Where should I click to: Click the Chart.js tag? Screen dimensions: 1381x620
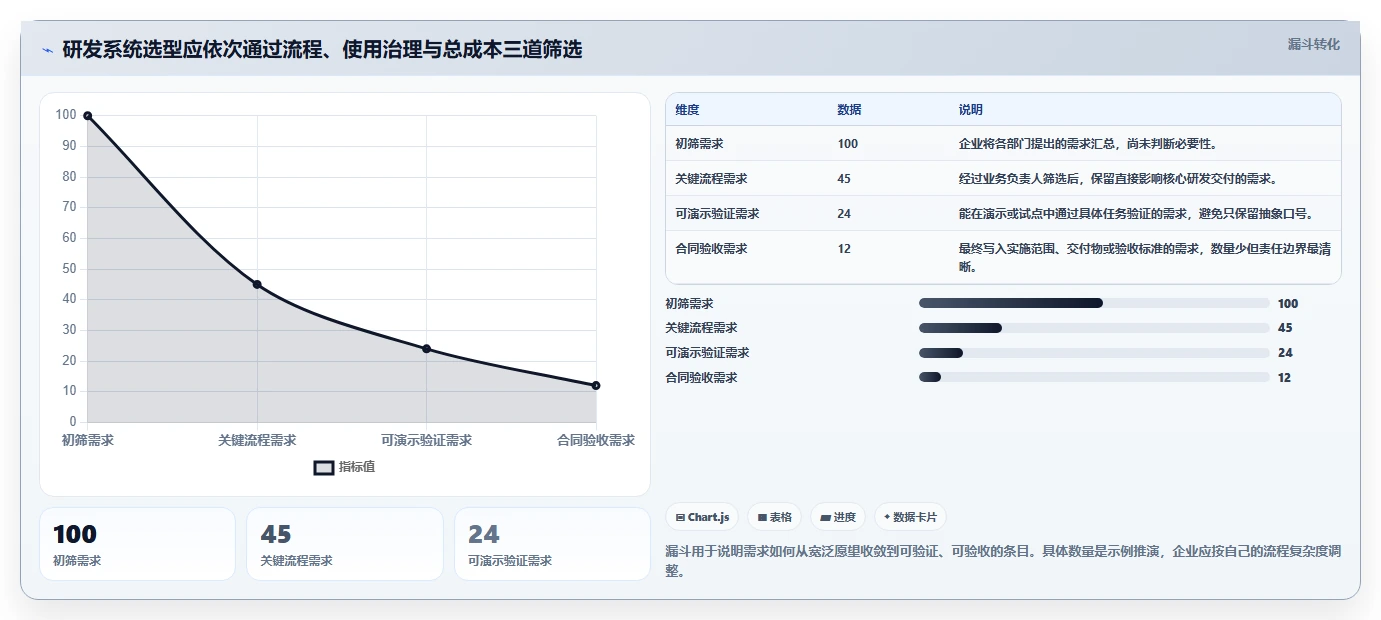click(x=702, y=517)
